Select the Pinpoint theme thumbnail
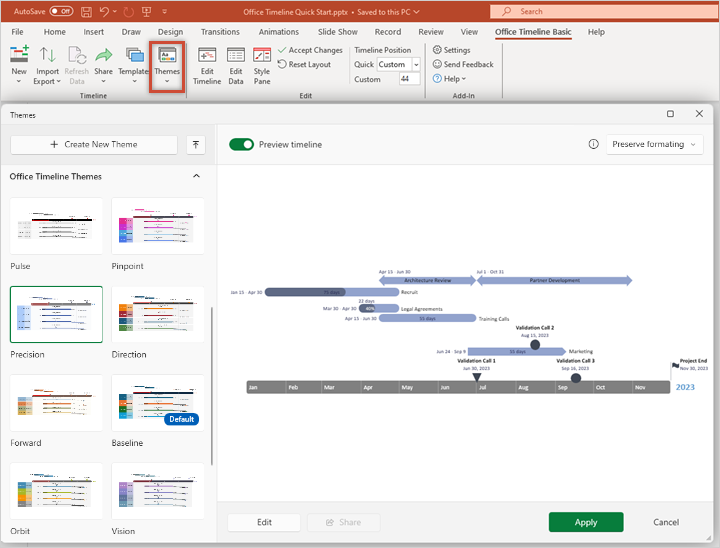Image resolution: width=720 pixels, height=548 pixels. [157, 227]
